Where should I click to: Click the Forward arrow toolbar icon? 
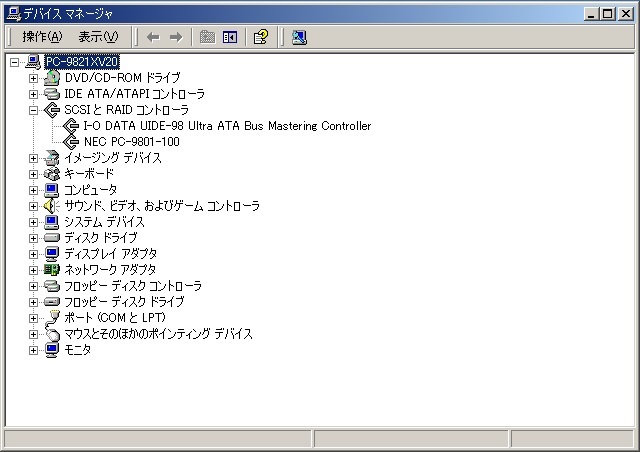click(176, 38)
